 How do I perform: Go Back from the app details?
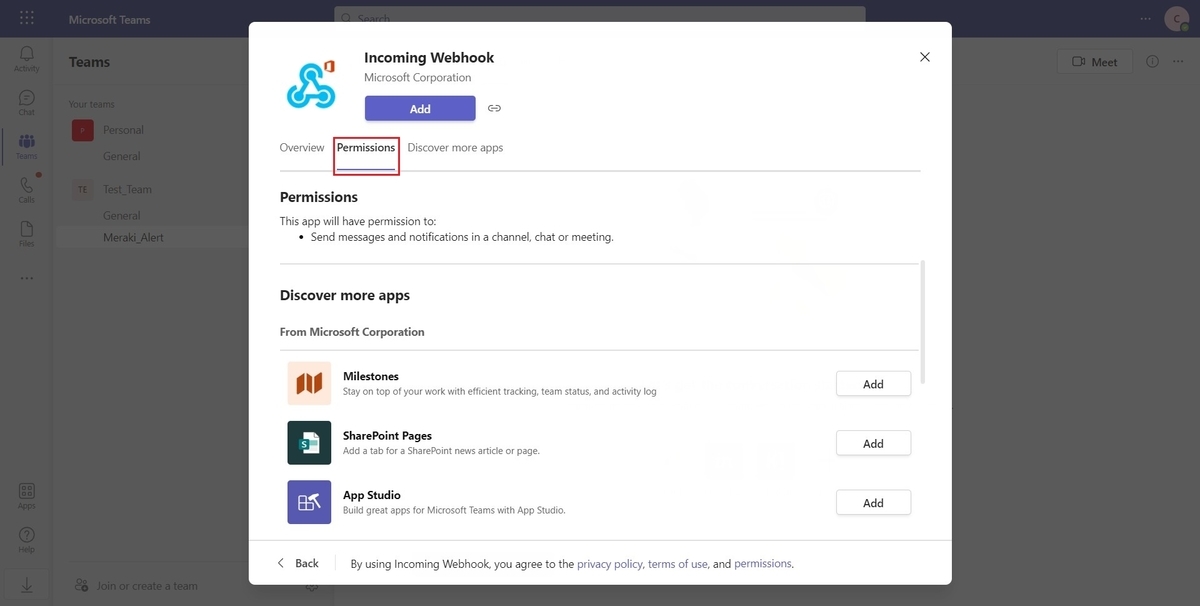click(298, 563)
